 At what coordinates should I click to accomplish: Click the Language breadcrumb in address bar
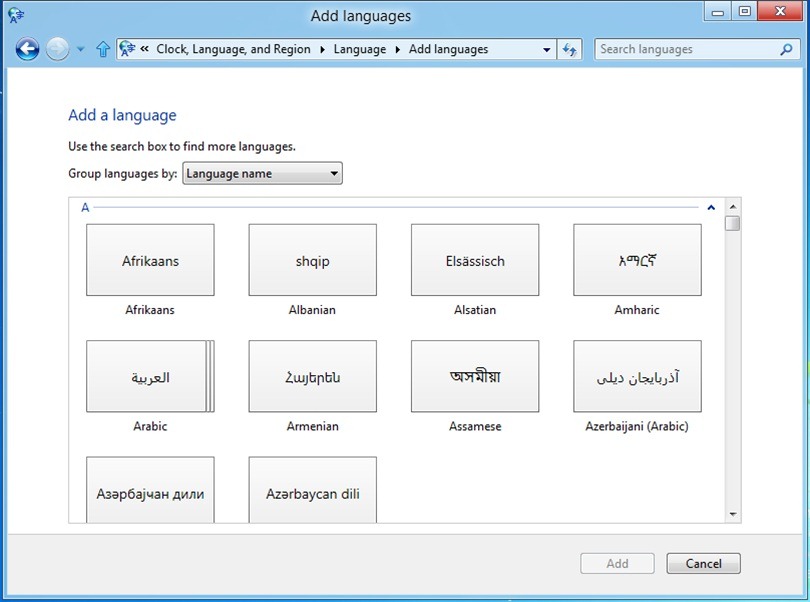coord(359,49)
